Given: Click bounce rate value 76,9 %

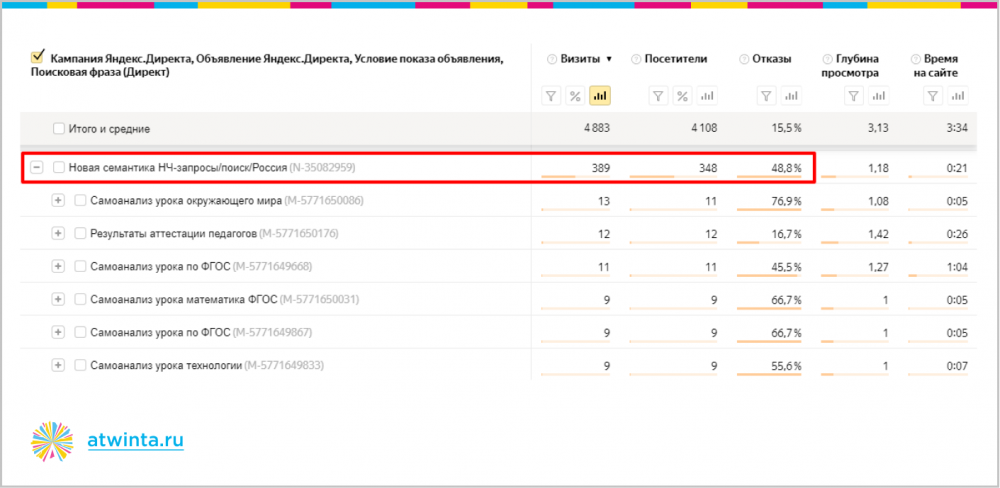Looking at the screenshot, I should point(785,201).
